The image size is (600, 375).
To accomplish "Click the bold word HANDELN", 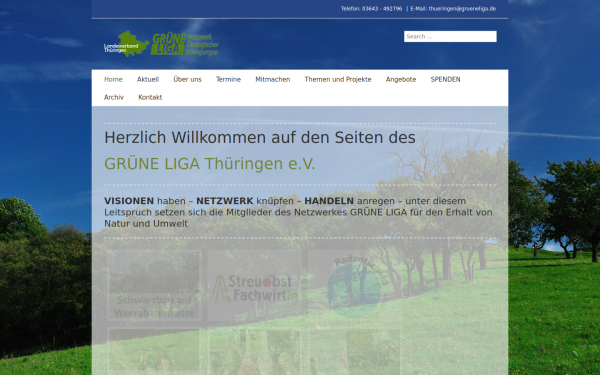I will [x=329, y=201].
